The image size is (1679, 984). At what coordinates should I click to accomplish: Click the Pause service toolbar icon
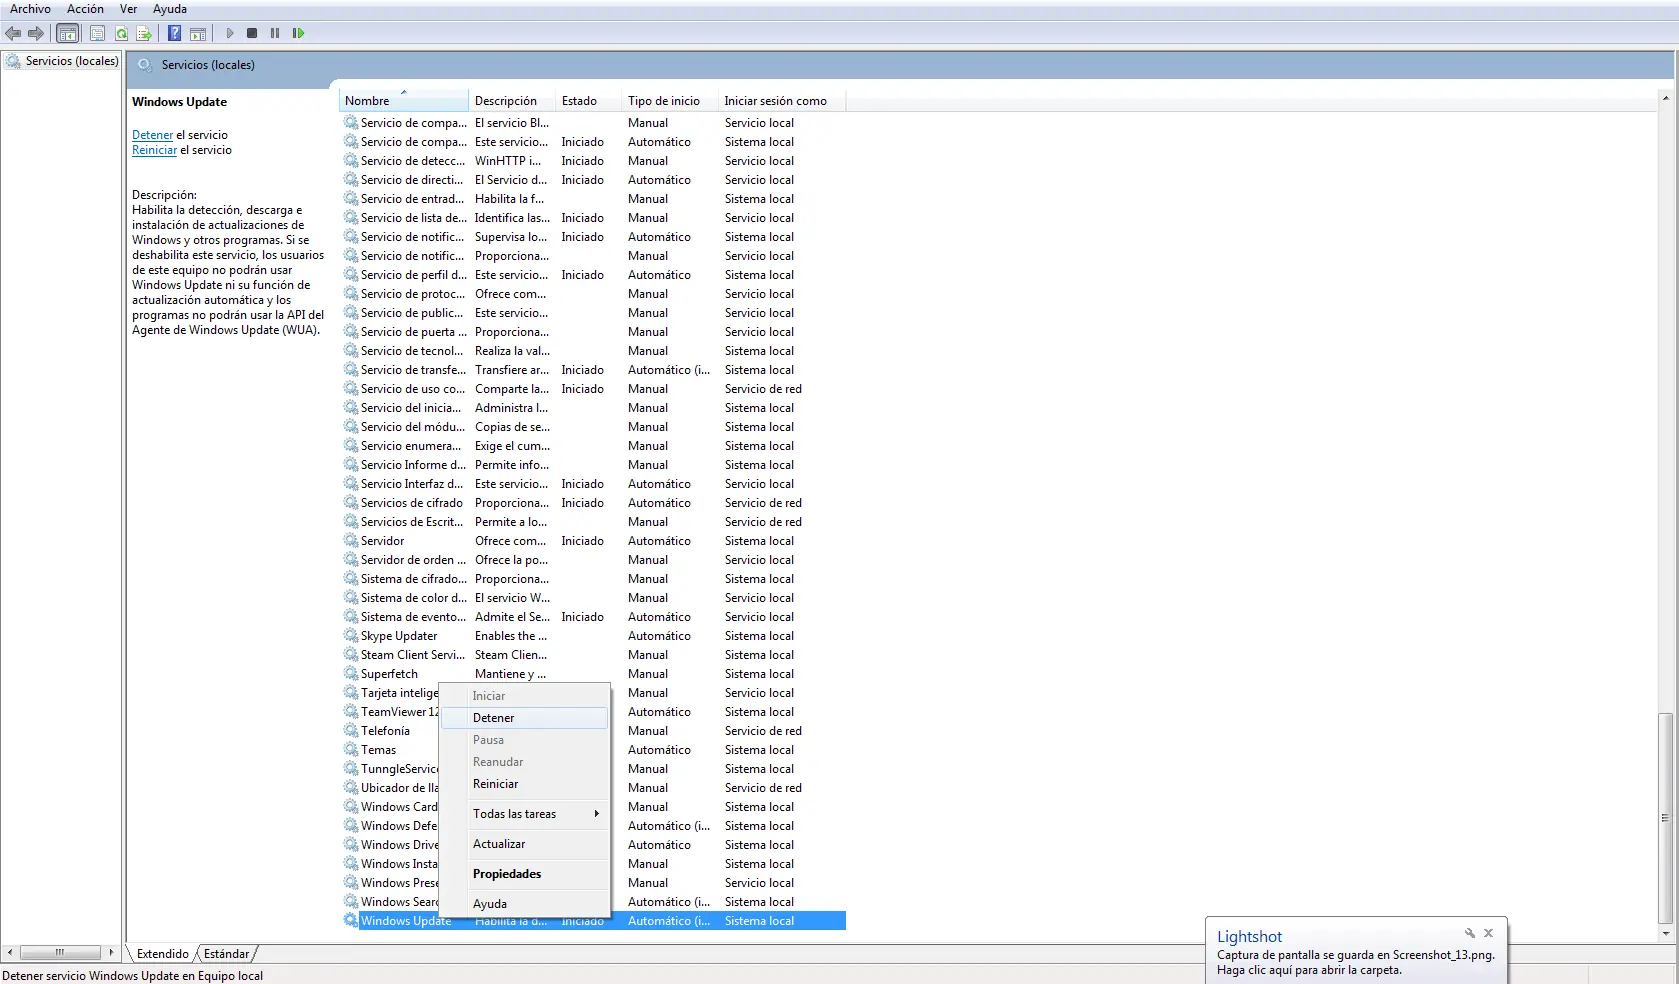click(x=275, y=33)
